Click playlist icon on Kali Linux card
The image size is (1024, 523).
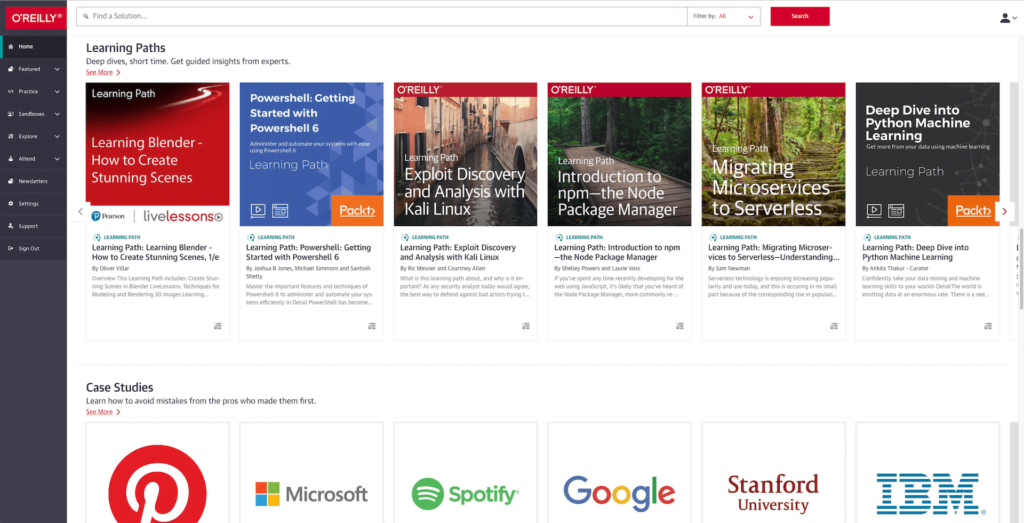(525, 326)
